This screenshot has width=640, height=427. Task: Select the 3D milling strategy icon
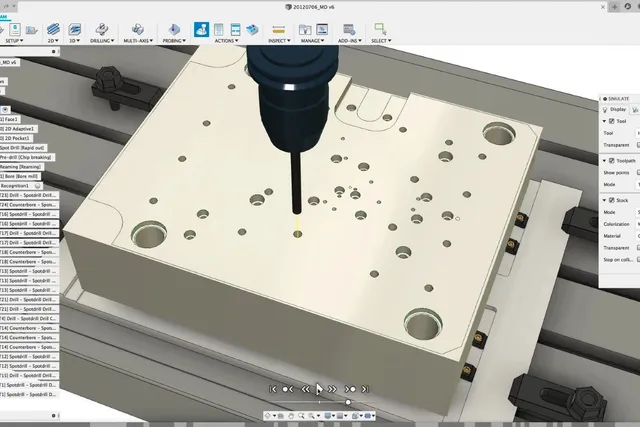click(x=74, y=29)
